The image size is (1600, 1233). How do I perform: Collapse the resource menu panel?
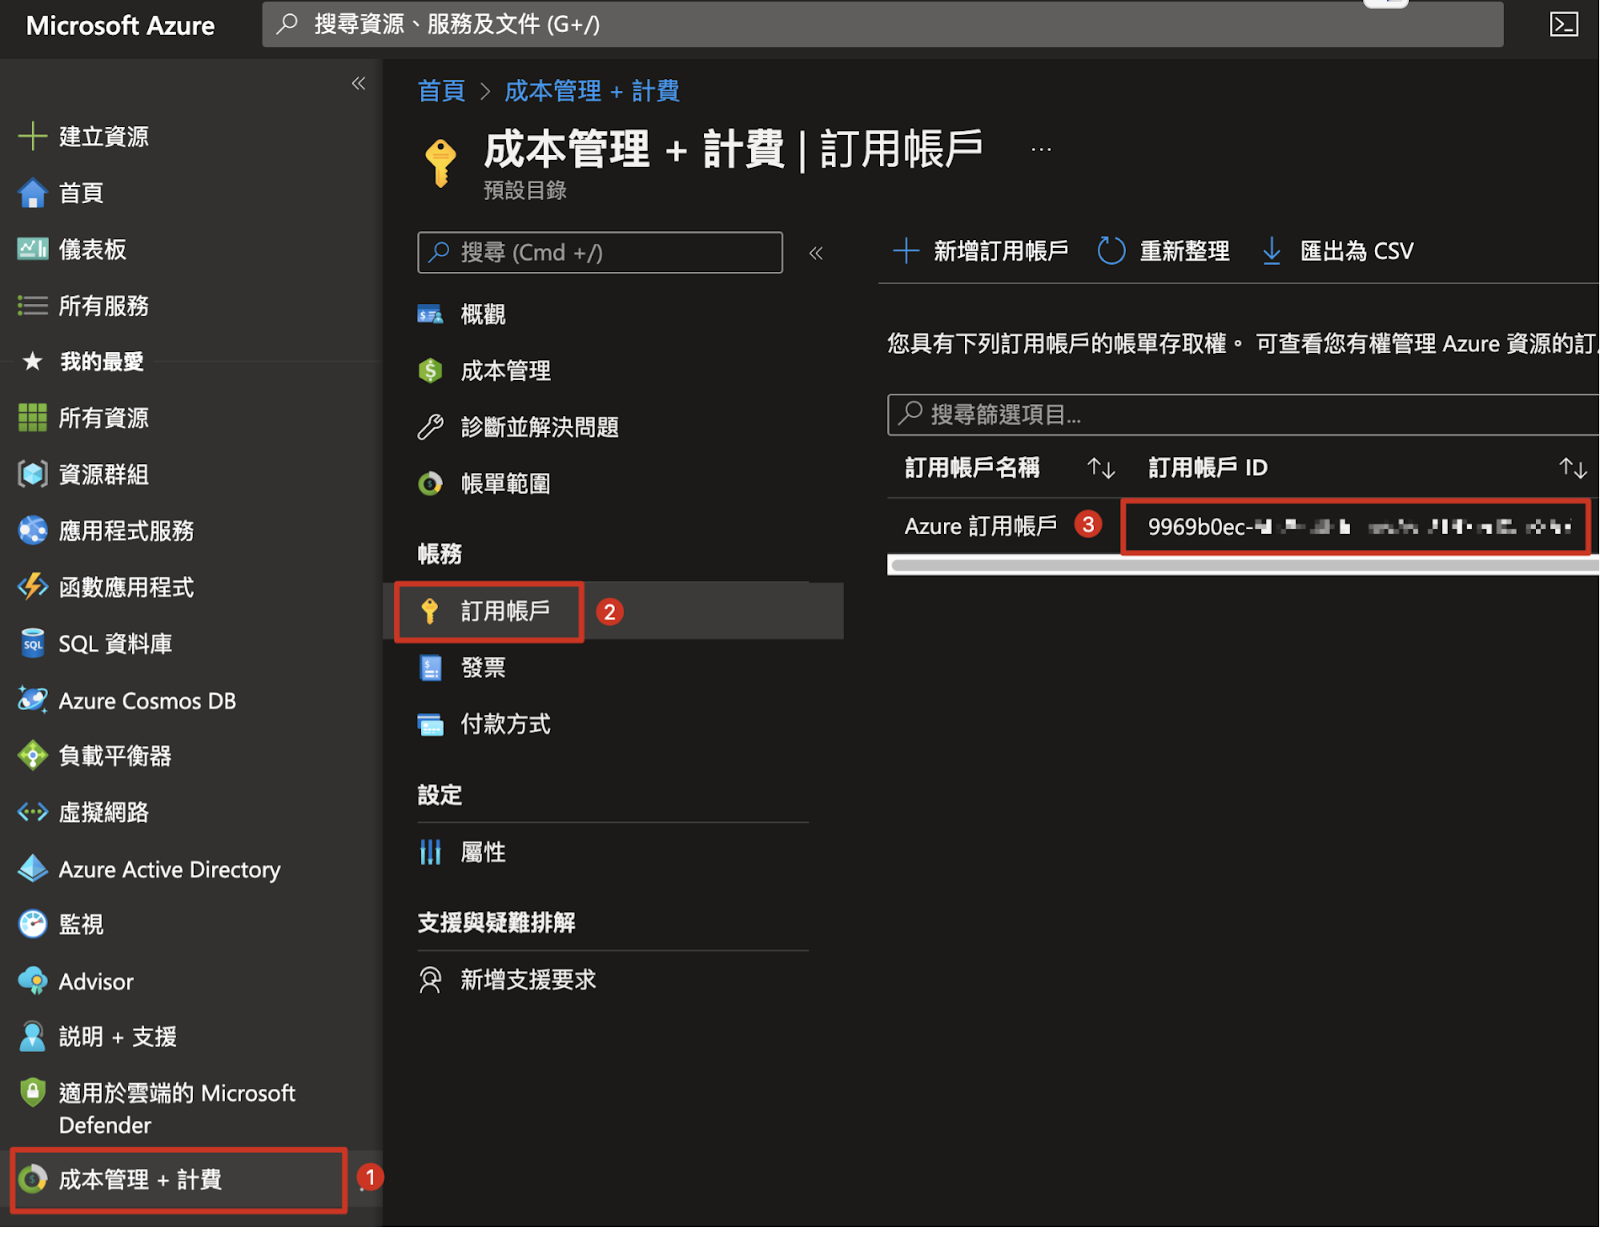(816, 253)
